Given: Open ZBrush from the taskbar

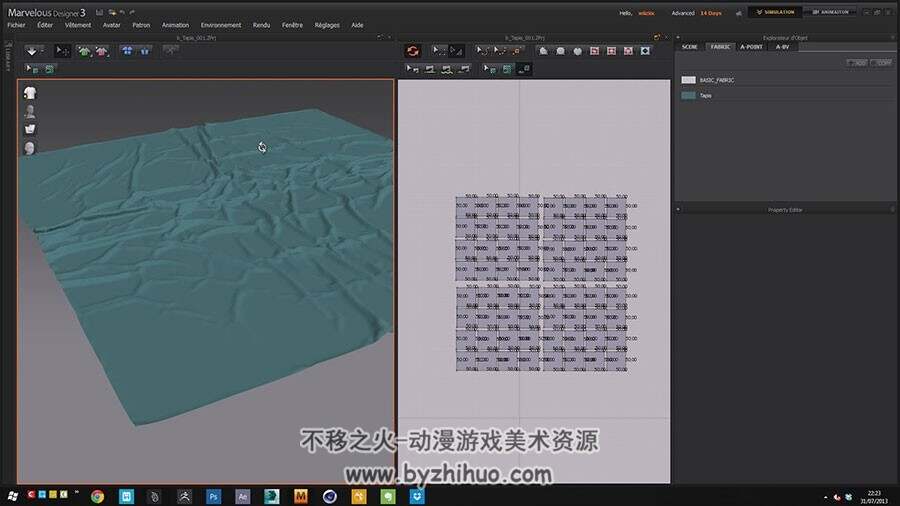Looking at the screenshot, I should click(184, 496).
